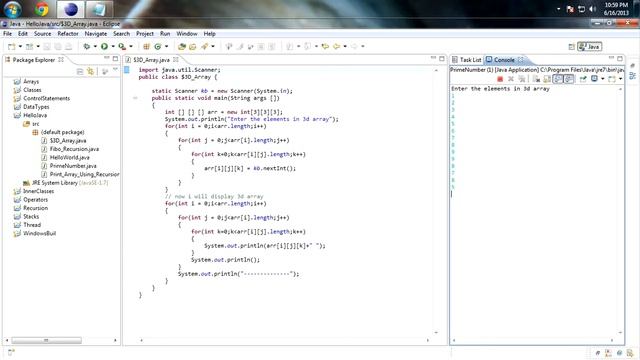This screenshot has width=640, height=360.
Task: Select Fibo_Recursion.java in Package Explorer
Action: tap(74, 149)
